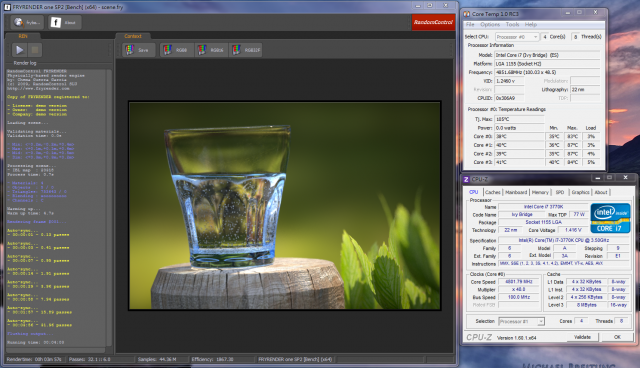Image resolution: width=640 pixels, height=368 pixels.
Task: Click the Rendertime entry in Fryrender status bar
Action: [x=35, y=359]
